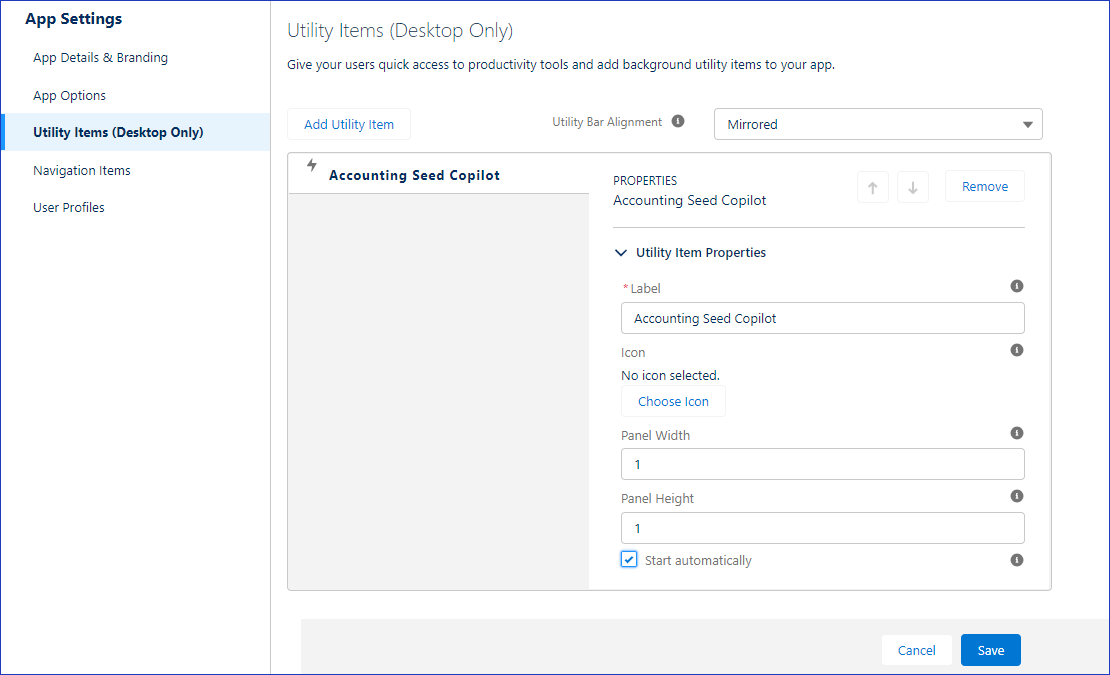
Task: Open the Mirrored alignment dropdown
Action: click(877, 125)
